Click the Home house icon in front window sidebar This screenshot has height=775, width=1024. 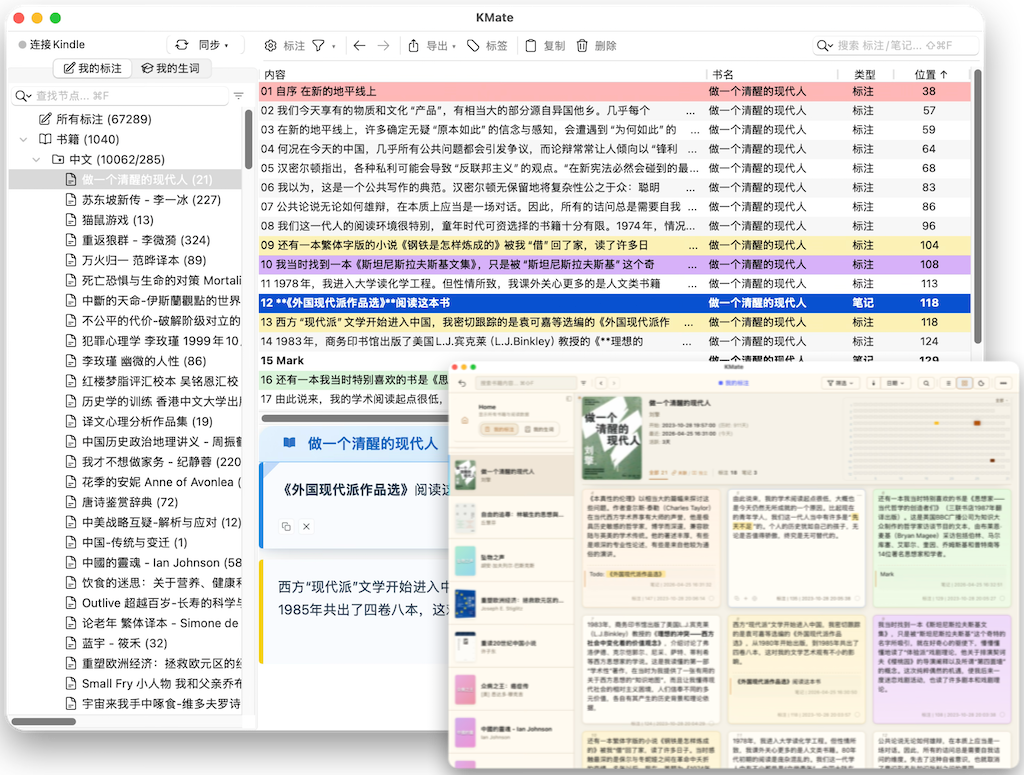coord(464,420)
